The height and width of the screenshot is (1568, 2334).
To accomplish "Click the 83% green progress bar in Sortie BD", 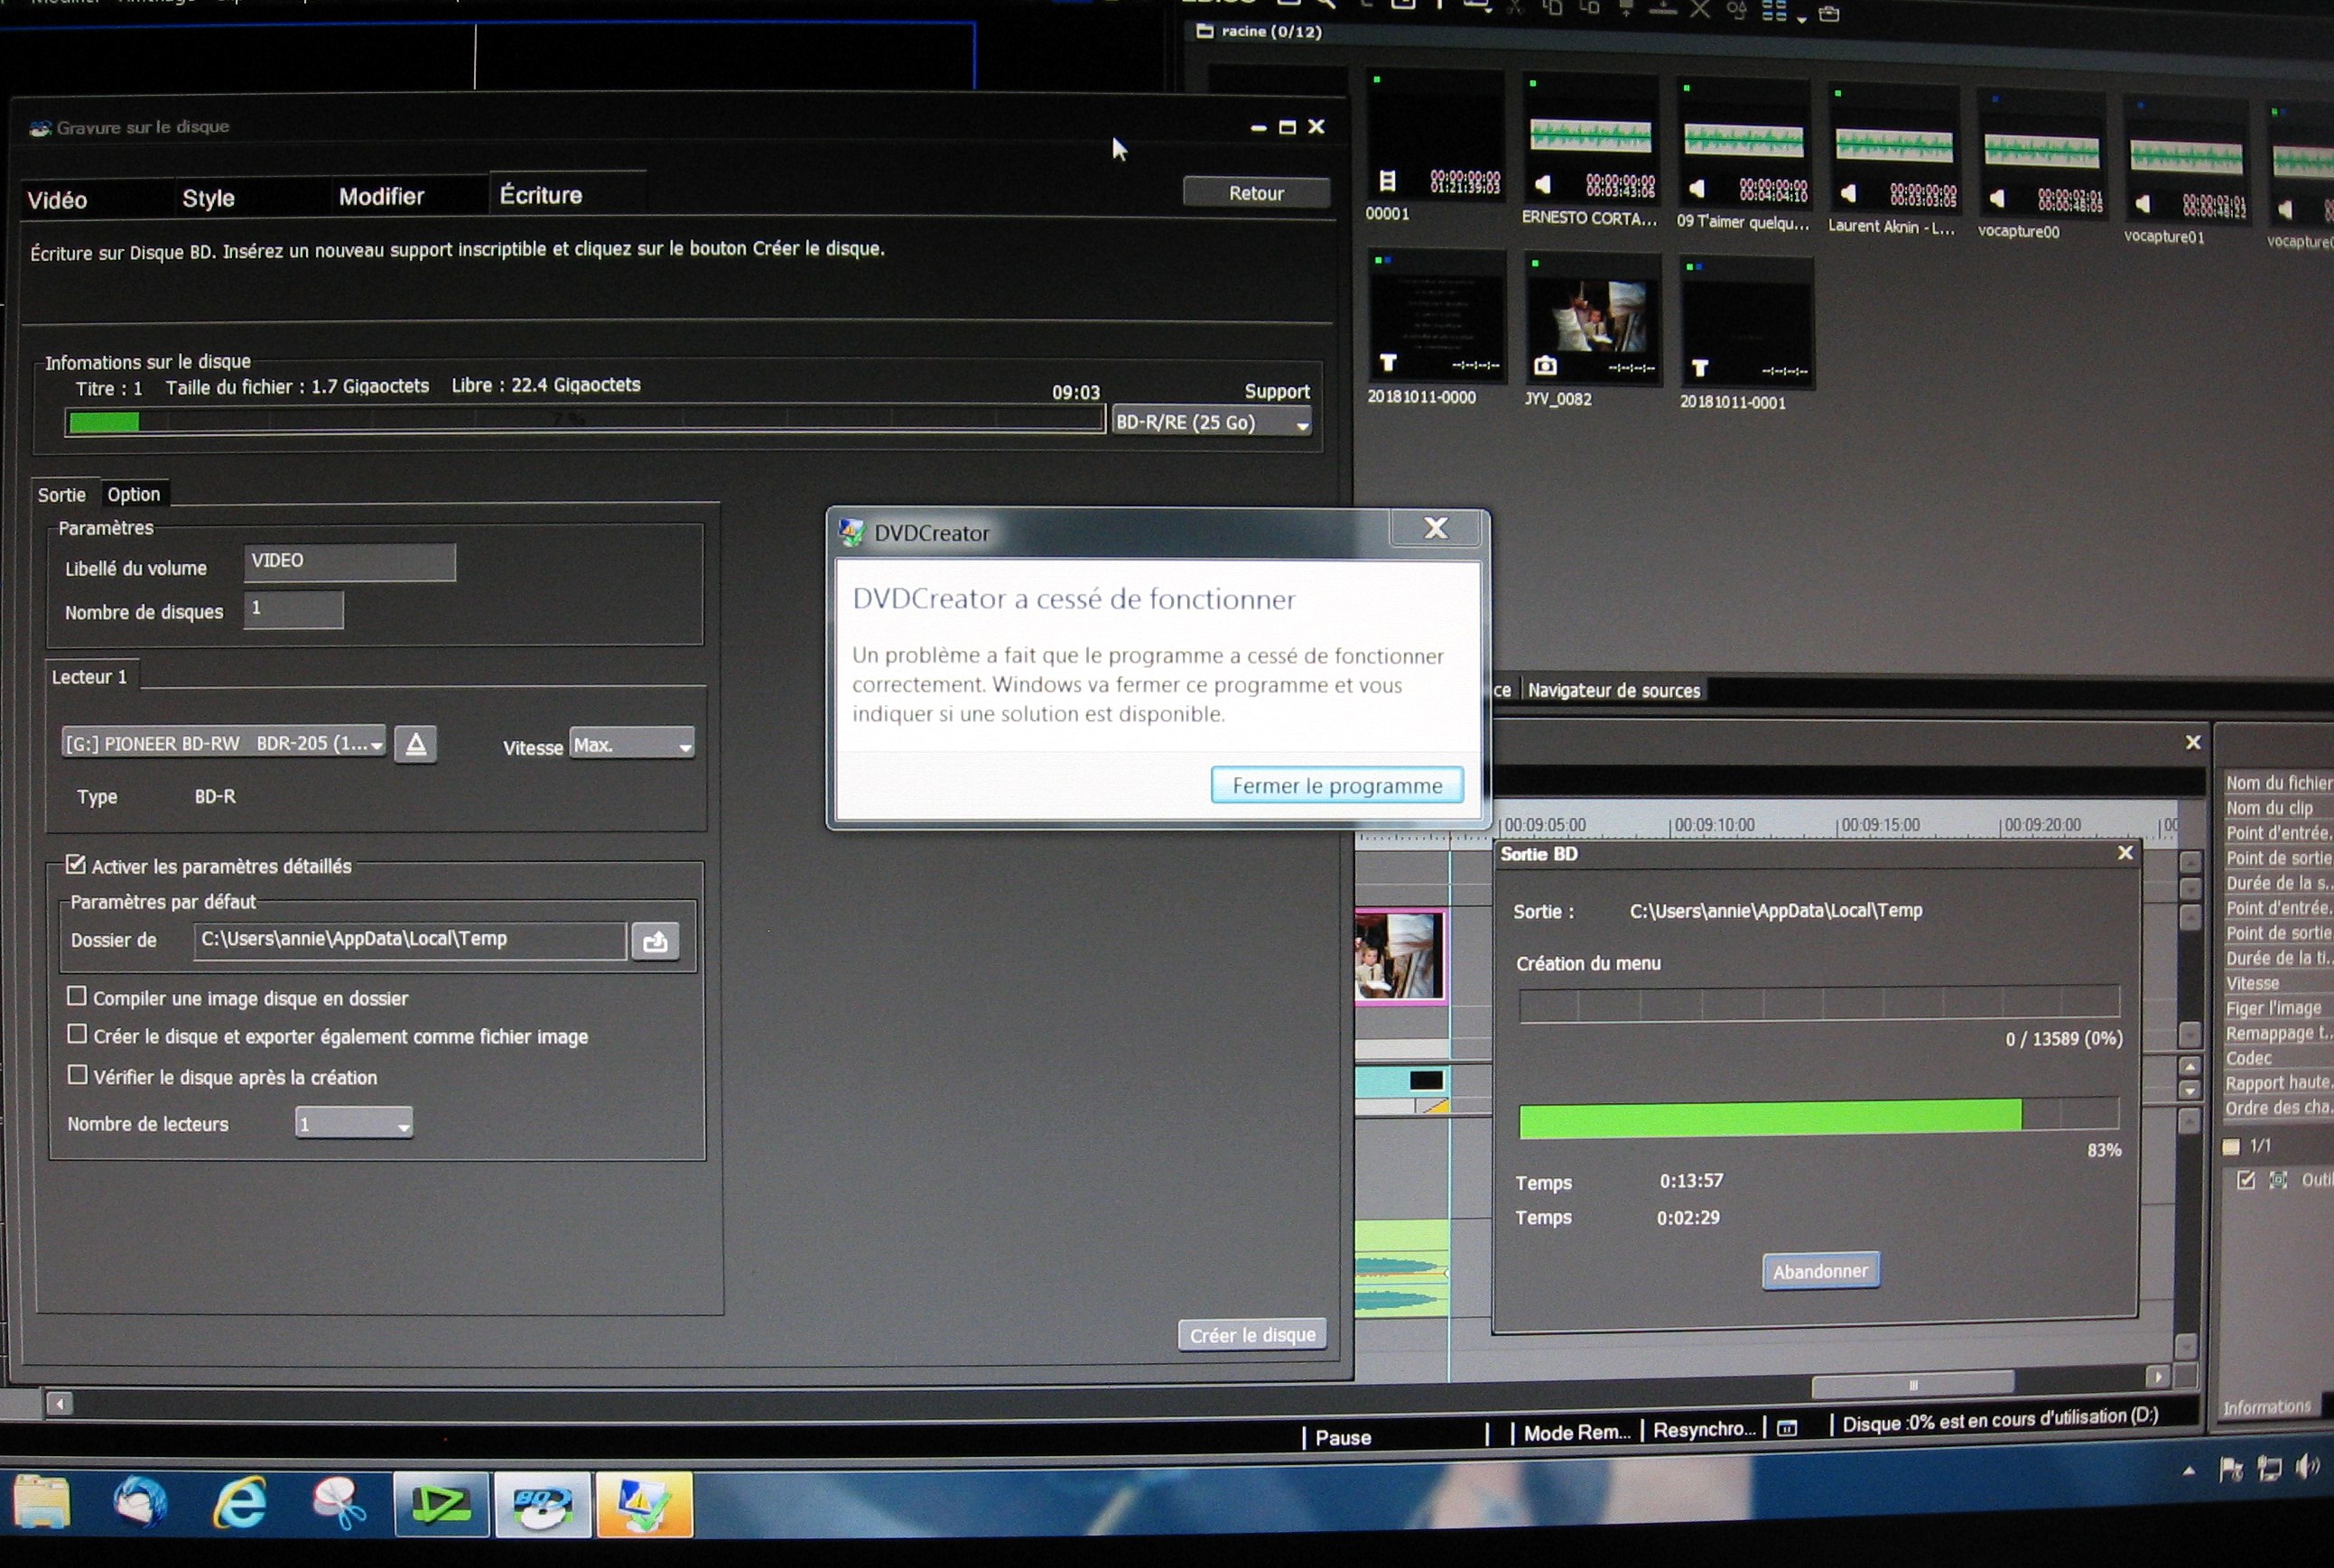I will coord(1819,1119).
